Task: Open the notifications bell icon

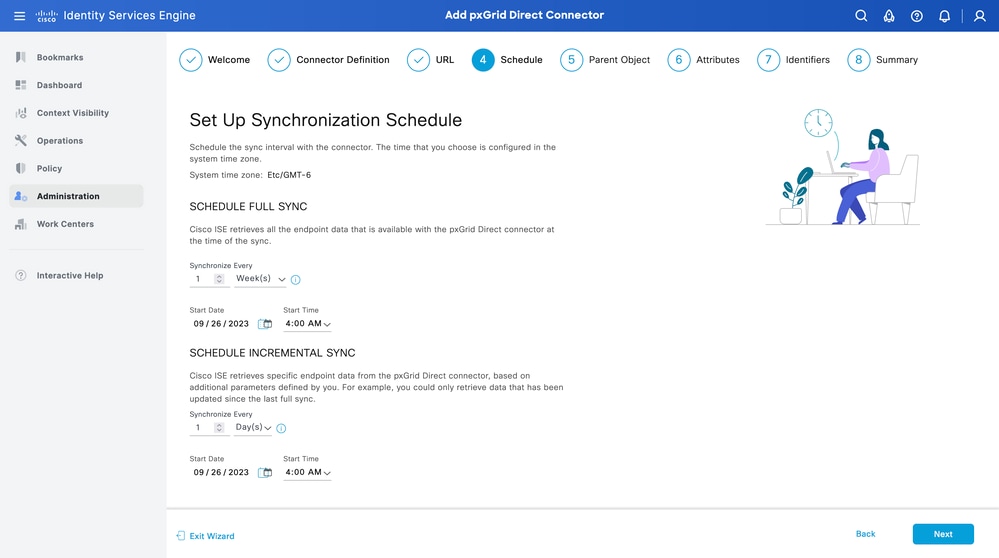Action: [x=944, y=15]
